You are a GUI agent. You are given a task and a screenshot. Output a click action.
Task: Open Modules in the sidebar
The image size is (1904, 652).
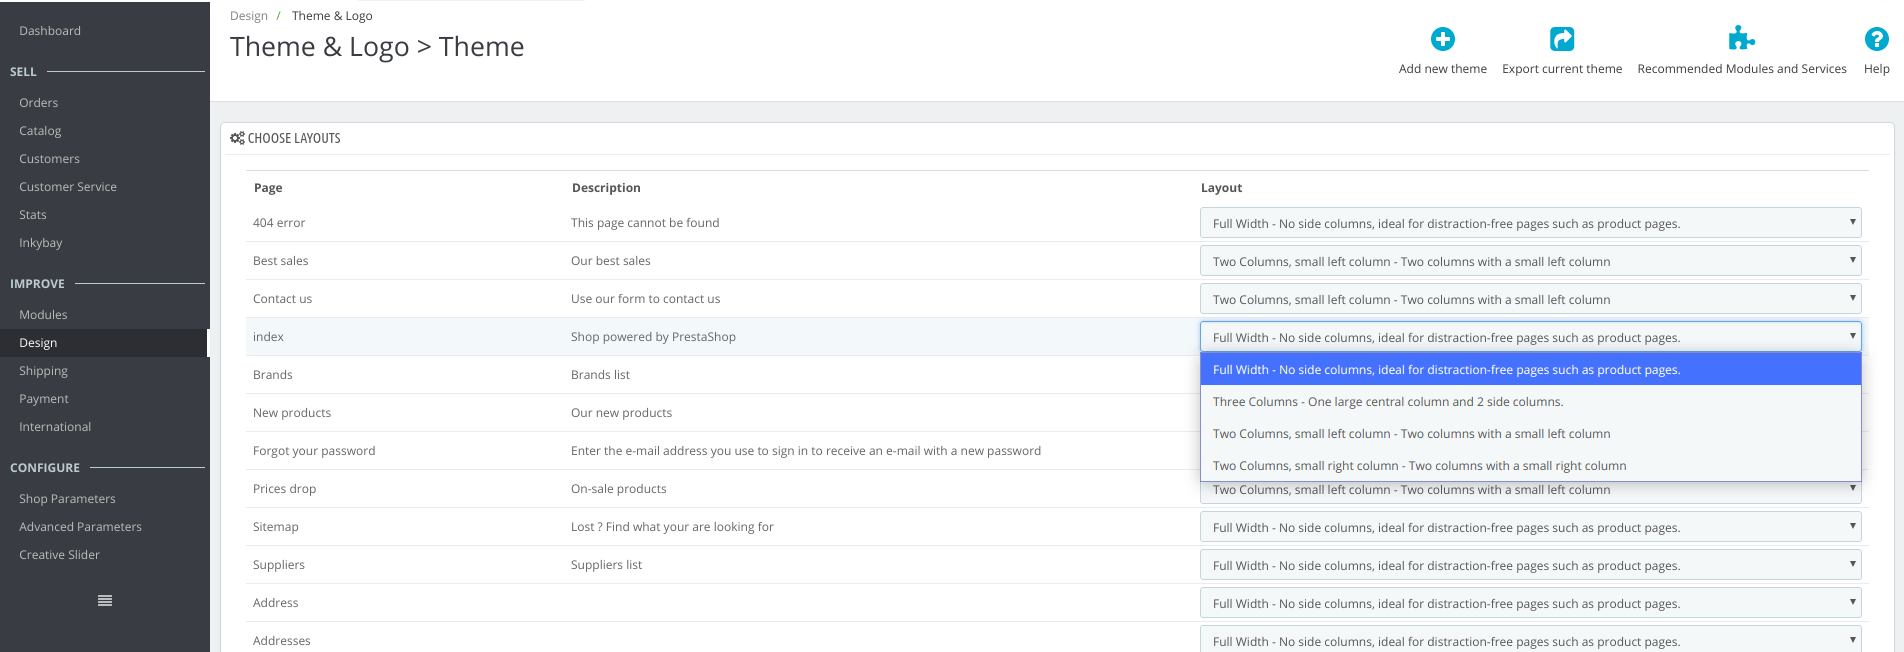point(43,315)
